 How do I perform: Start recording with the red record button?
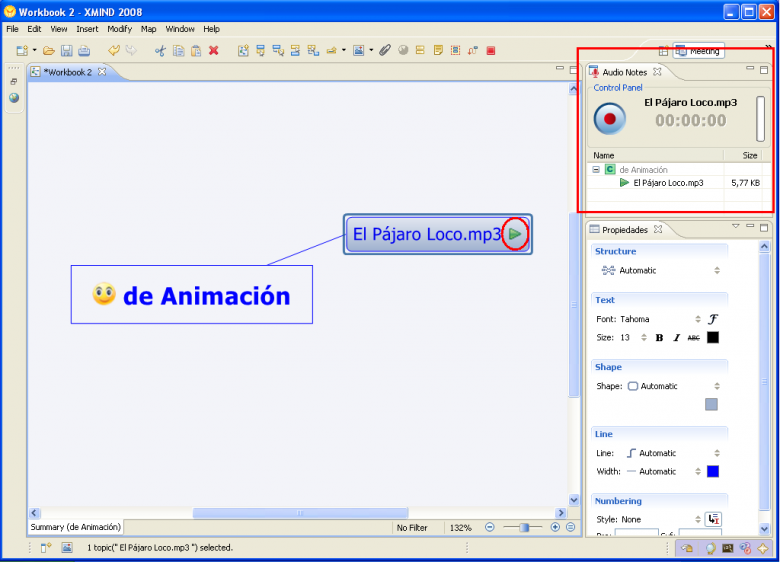click(610, 119)
